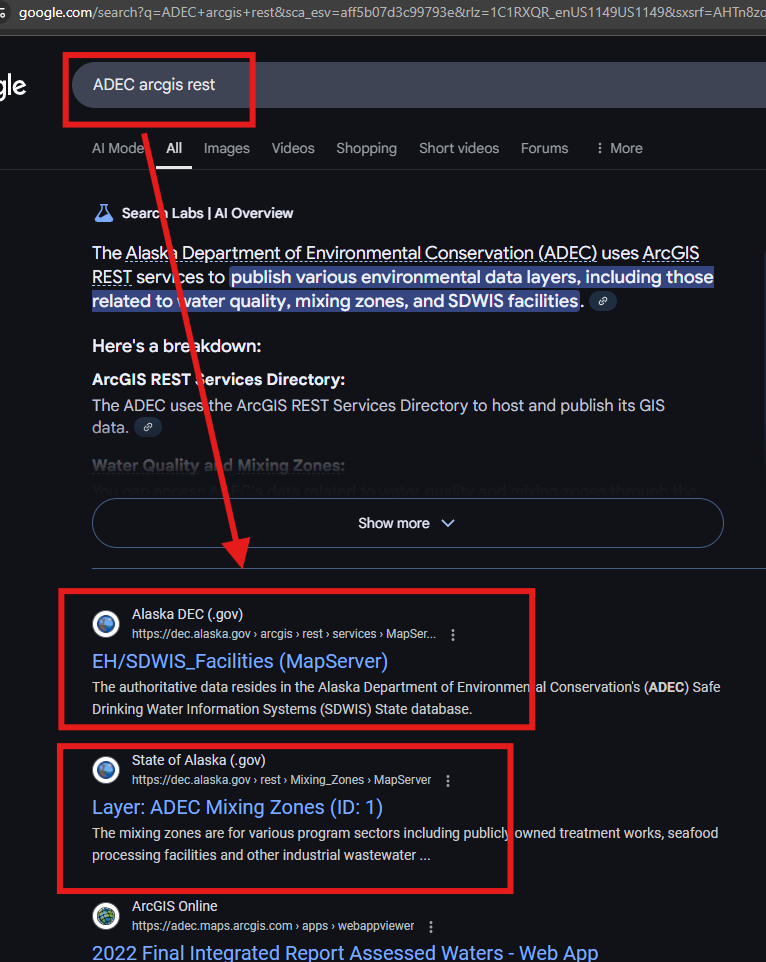Switch to the Images tab
The width and height of the screenshot is (766, 962).
226,148
